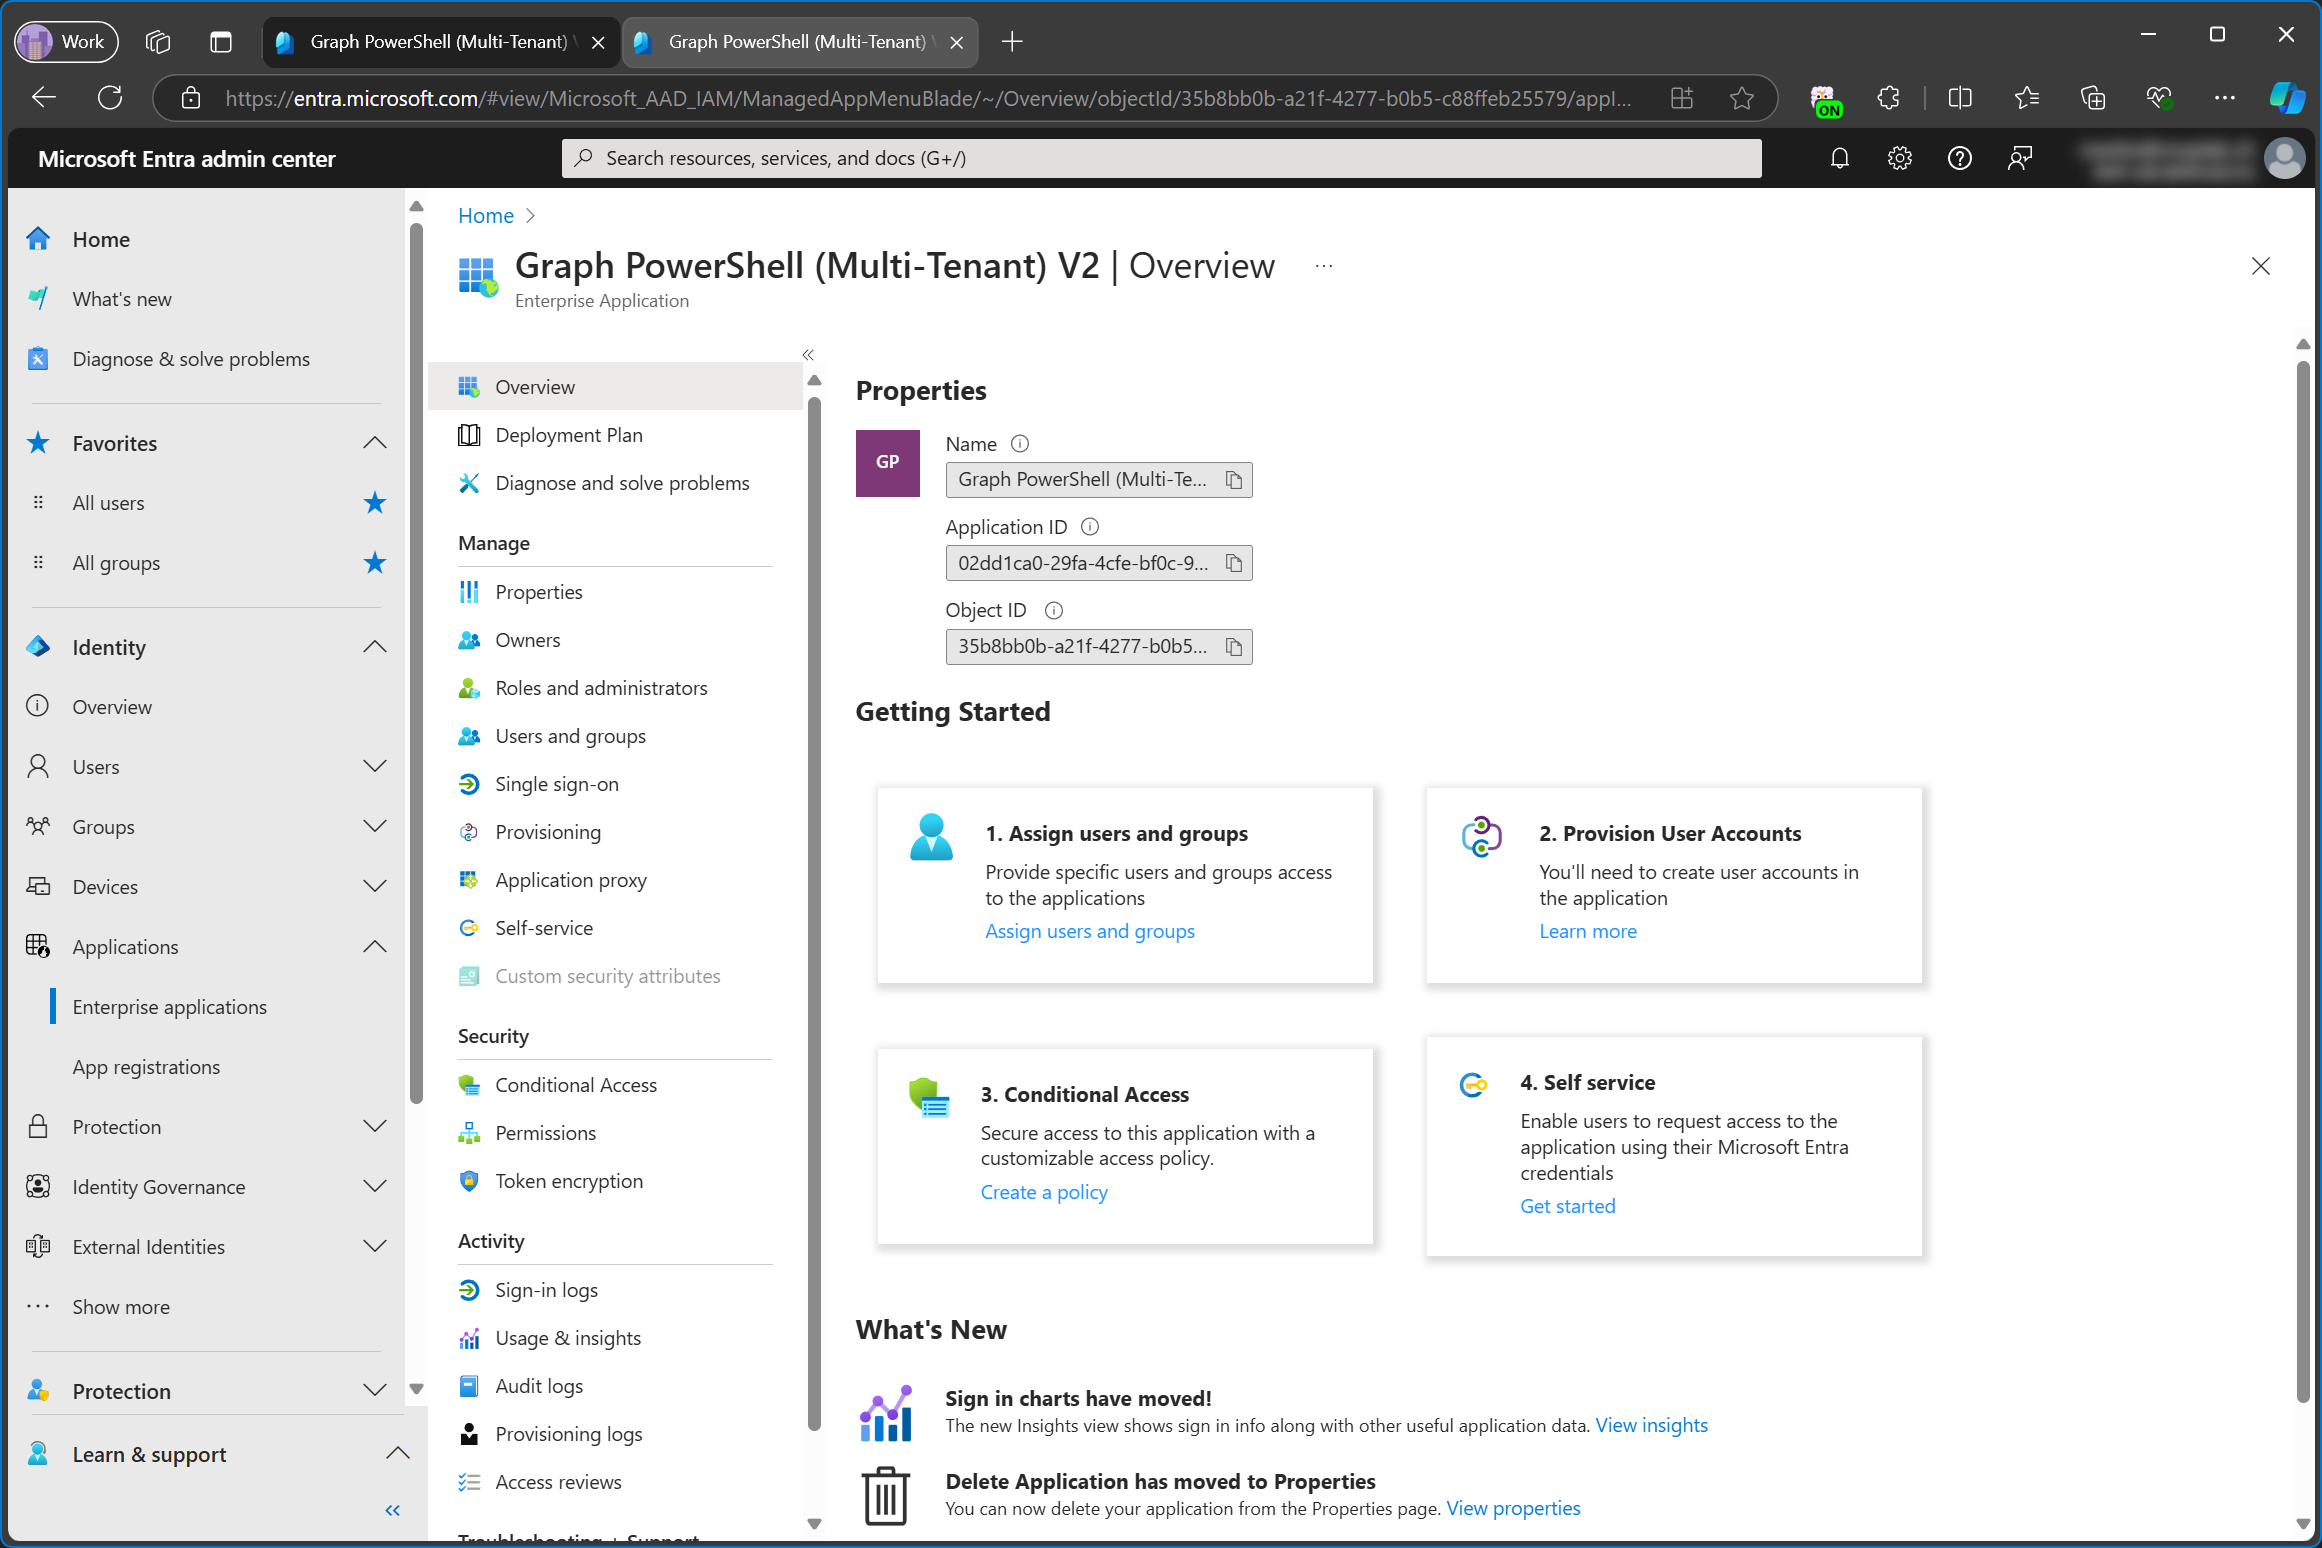Screen dimensions: 2322x1548
Task: Open the Work profile button
Action: [66, 42]
